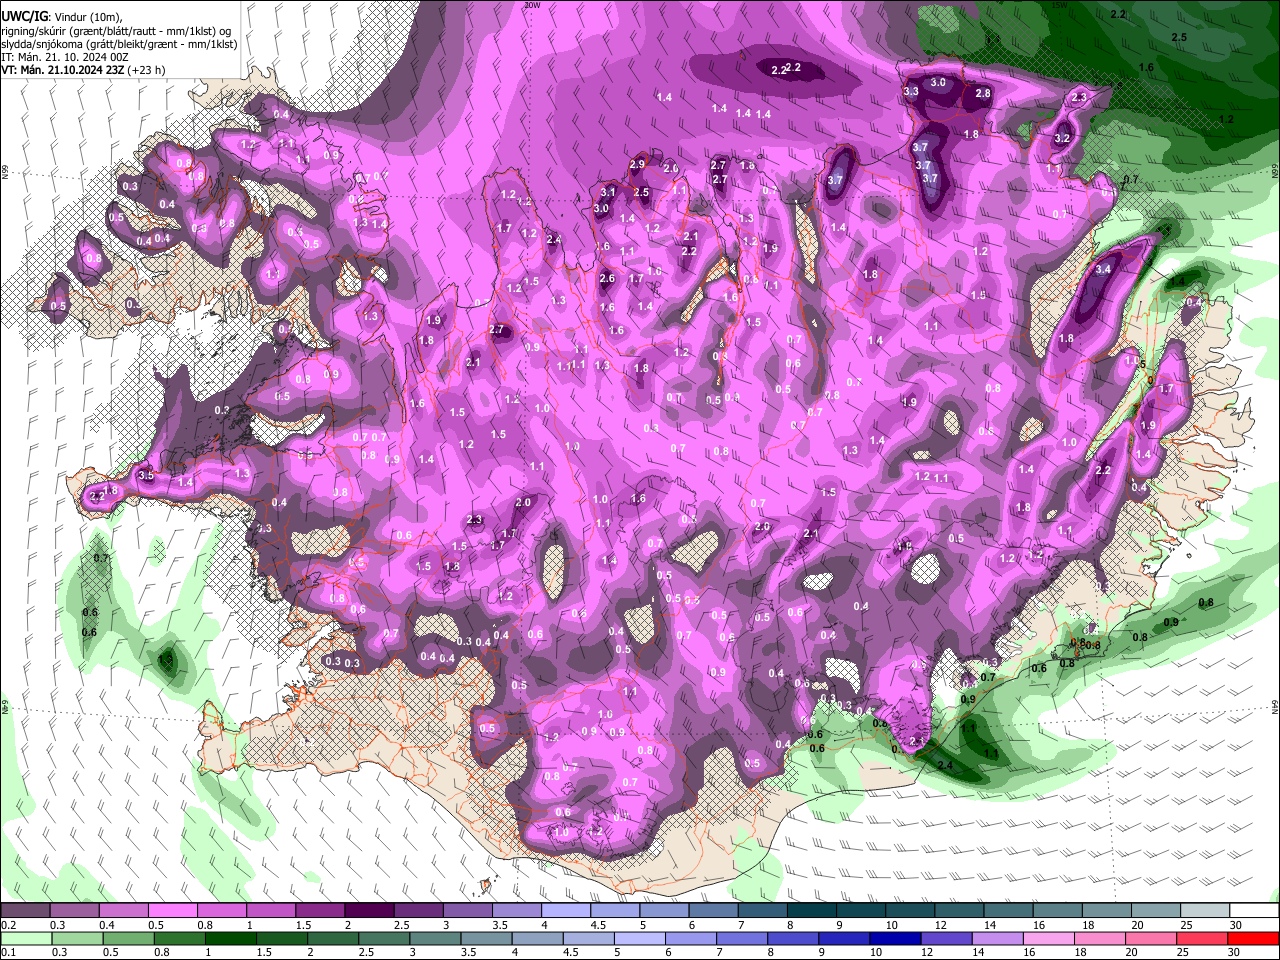Click the '64N' latitude label on right edge
Viewport: 1280px width, 960px height.
(x=1275, y=706)
